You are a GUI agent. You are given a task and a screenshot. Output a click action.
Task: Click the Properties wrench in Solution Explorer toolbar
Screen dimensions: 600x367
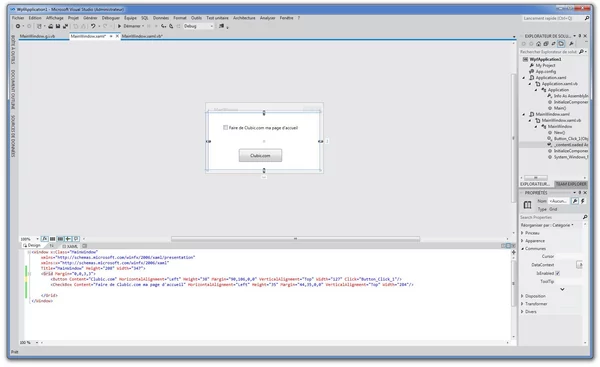pyautogui.click(x=571, y=44)
